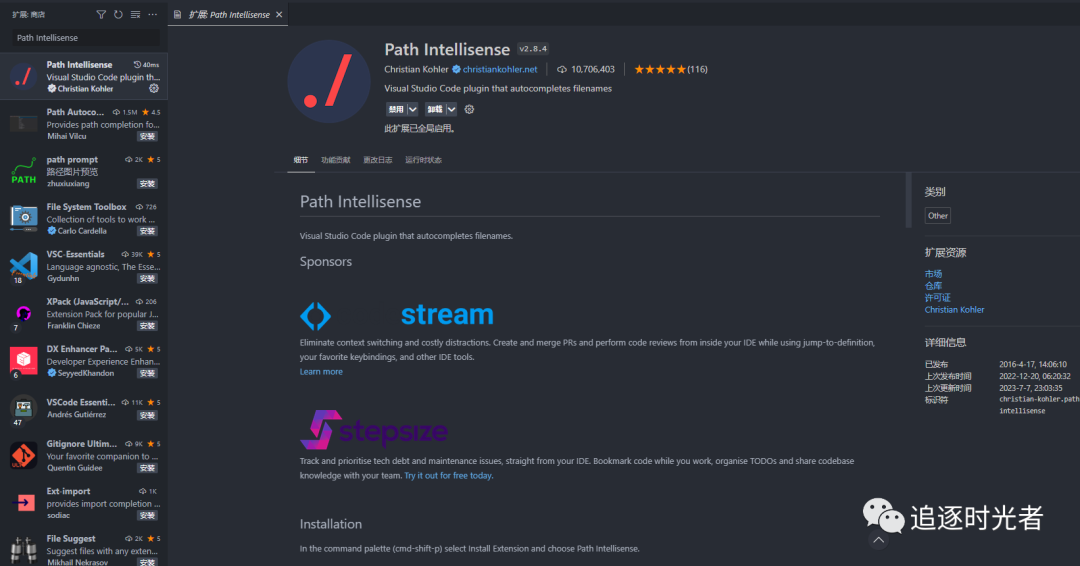Clear extension search results icon
The height and width of the screenshot is (566, 1080).
coord(136,14)
